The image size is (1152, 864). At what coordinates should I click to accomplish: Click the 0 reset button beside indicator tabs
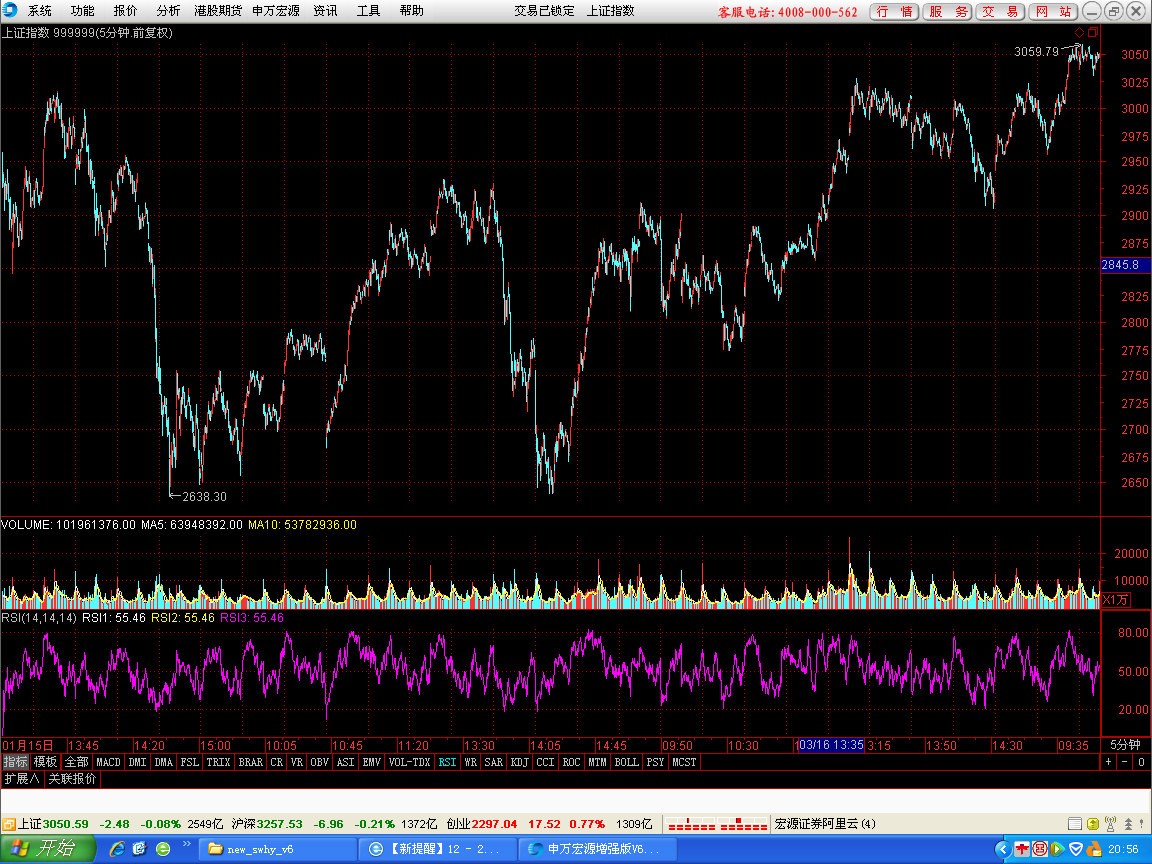[1141, 762]
